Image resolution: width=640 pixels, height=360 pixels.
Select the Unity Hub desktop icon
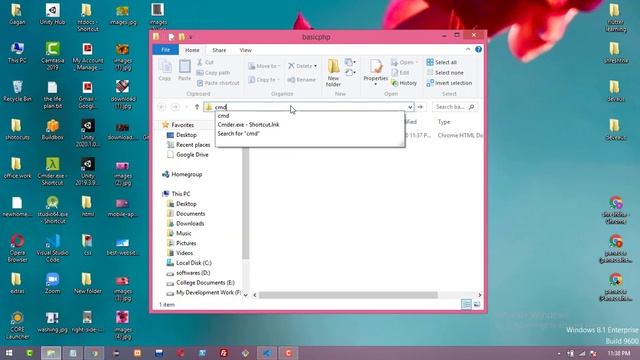coord(53,14)
